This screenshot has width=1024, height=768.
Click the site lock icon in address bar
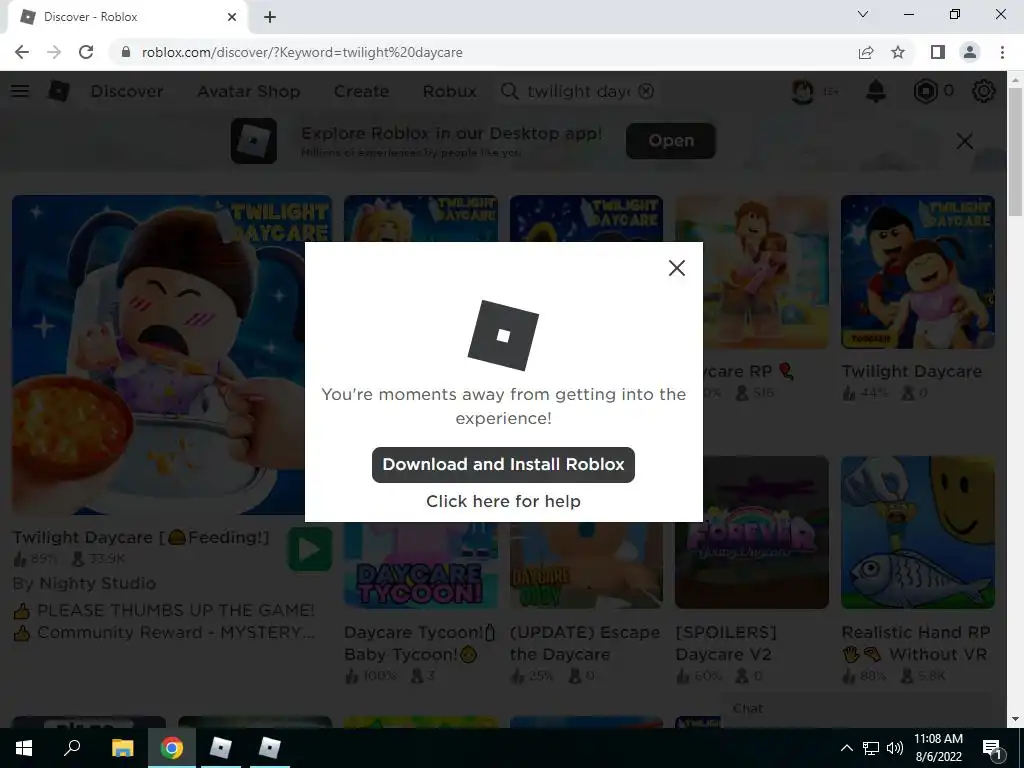[126, 52]
